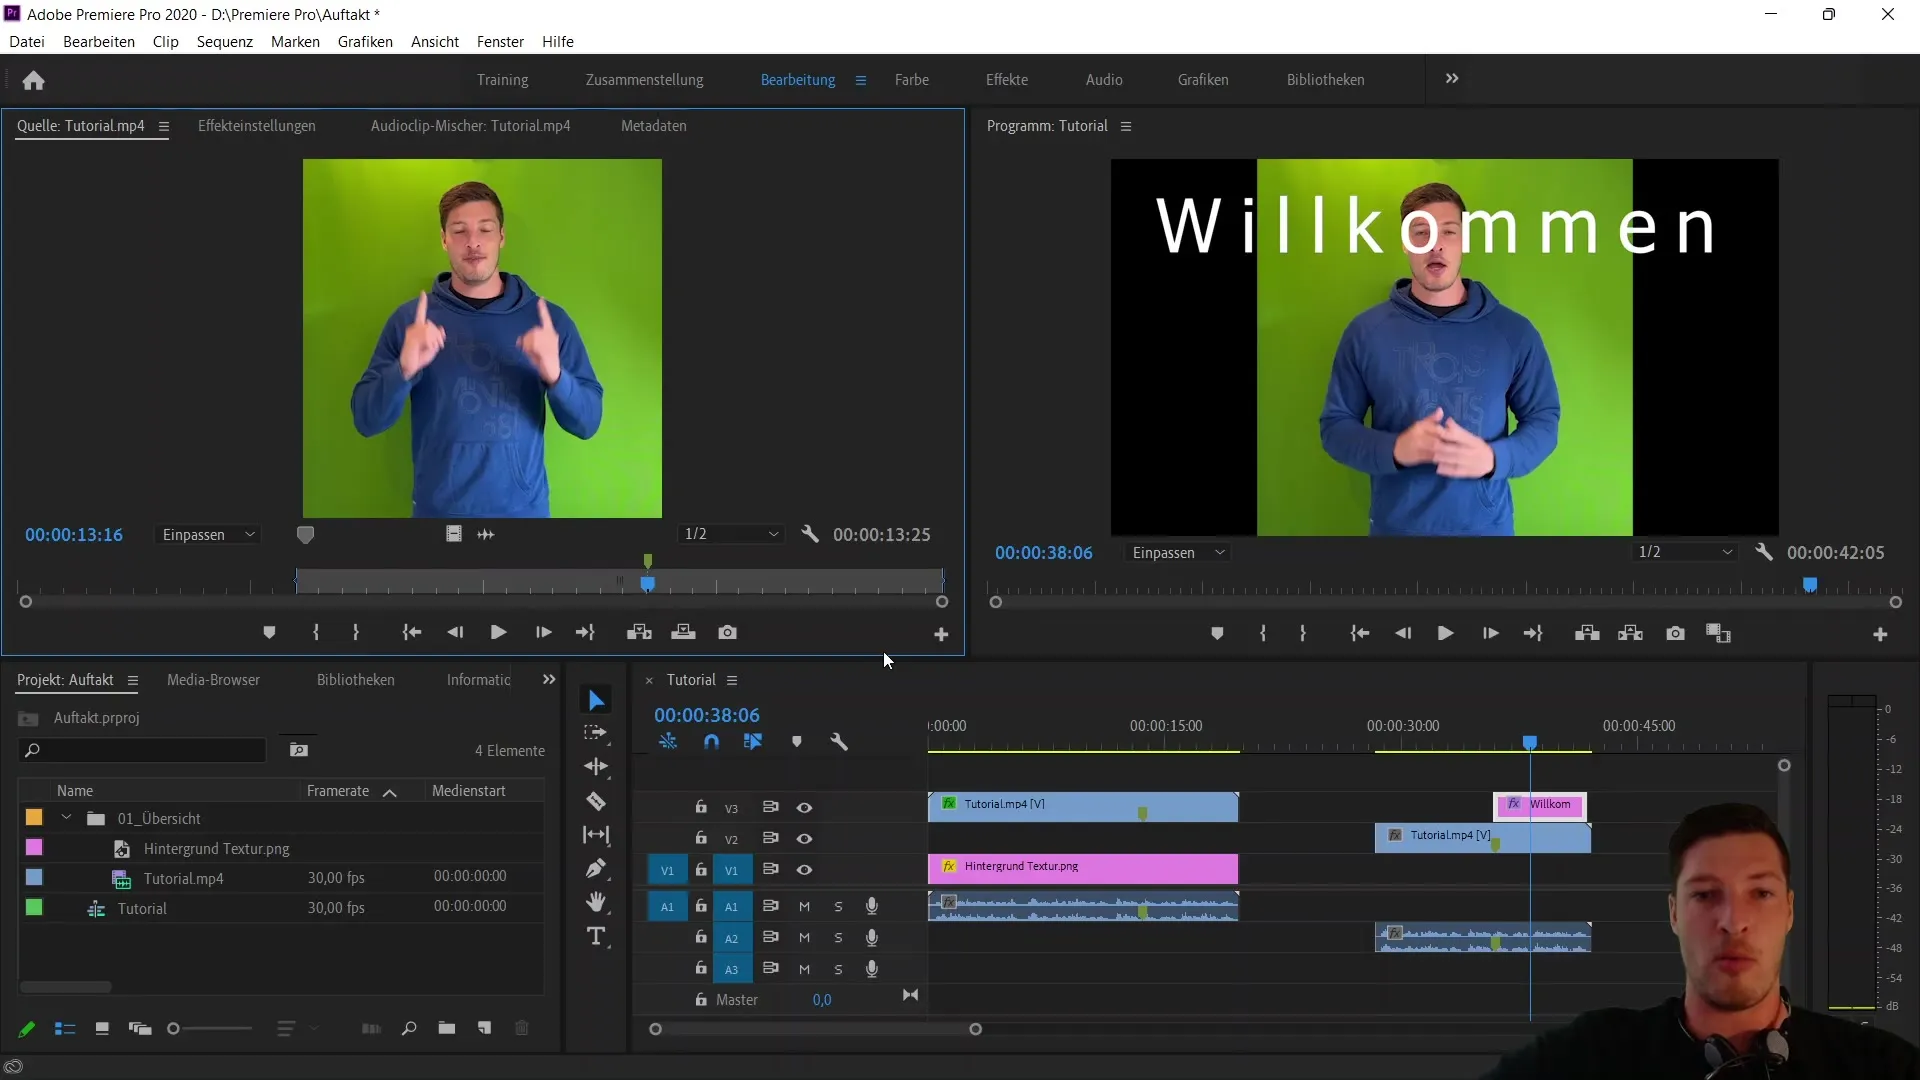This screenshot has height=1080, width=1920.
Task: Open the Fenster menu
Action: (x=500, y=41)
